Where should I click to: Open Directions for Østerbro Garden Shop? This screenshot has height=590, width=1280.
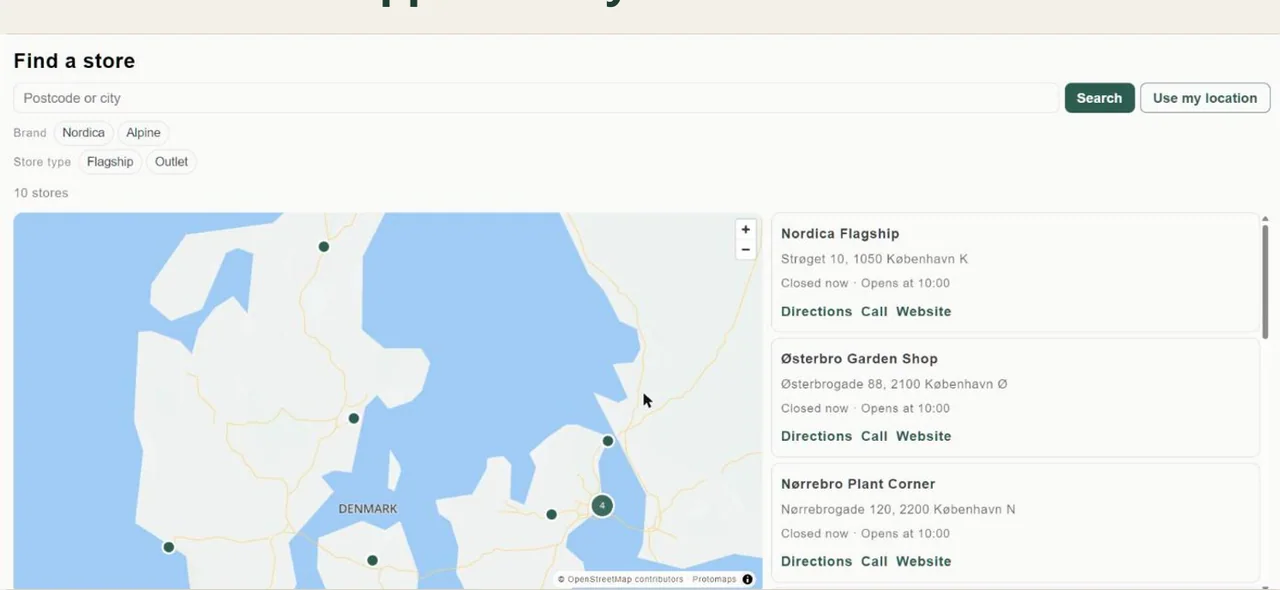(x=816, y=436)
